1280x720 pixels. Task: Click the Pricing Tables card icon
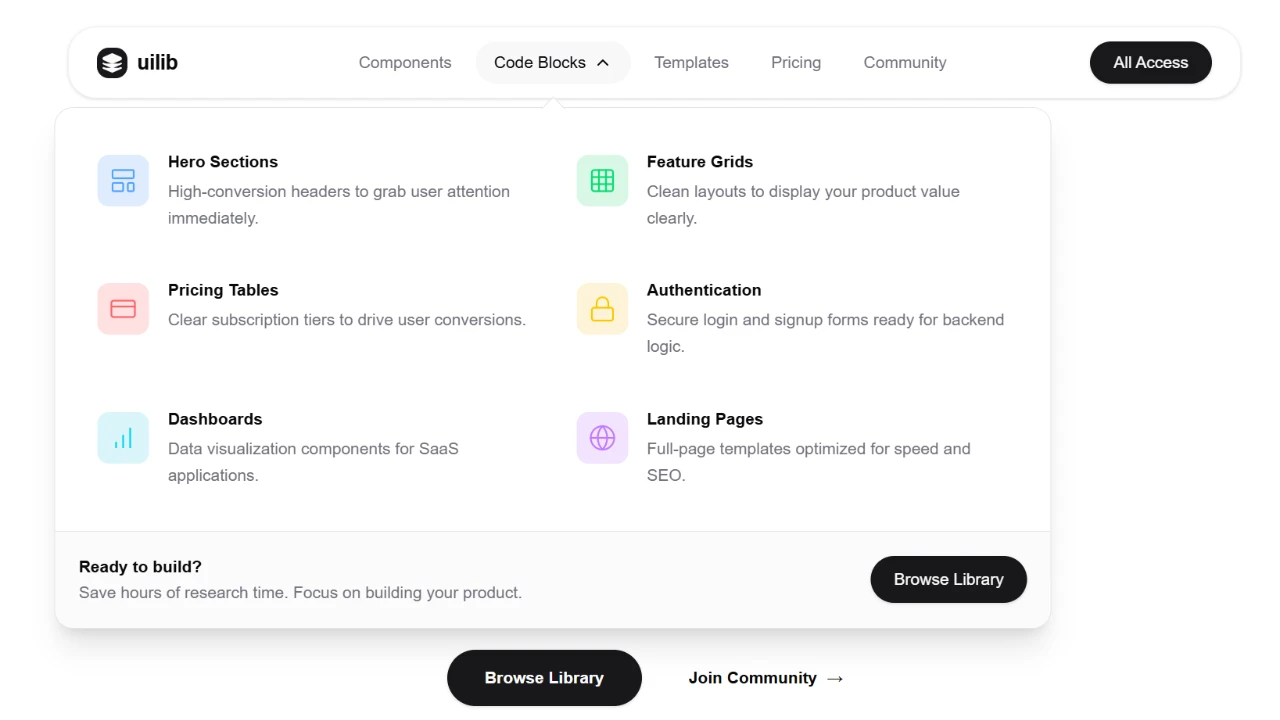[122, 308]
